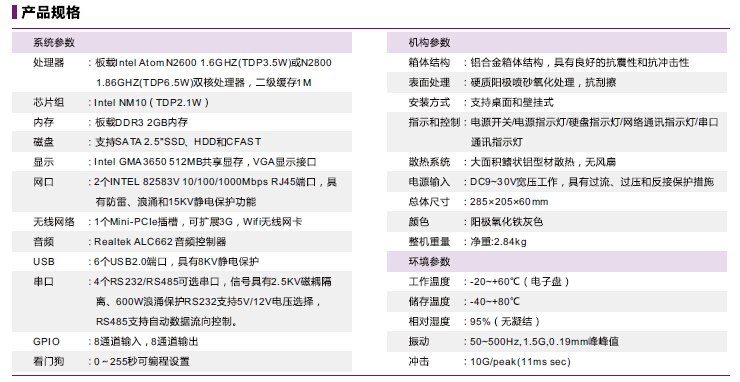The height and width of the screenshot is (382, 740).
Task: Click the 工作温度 row label
Action: [x=429, y=281]
